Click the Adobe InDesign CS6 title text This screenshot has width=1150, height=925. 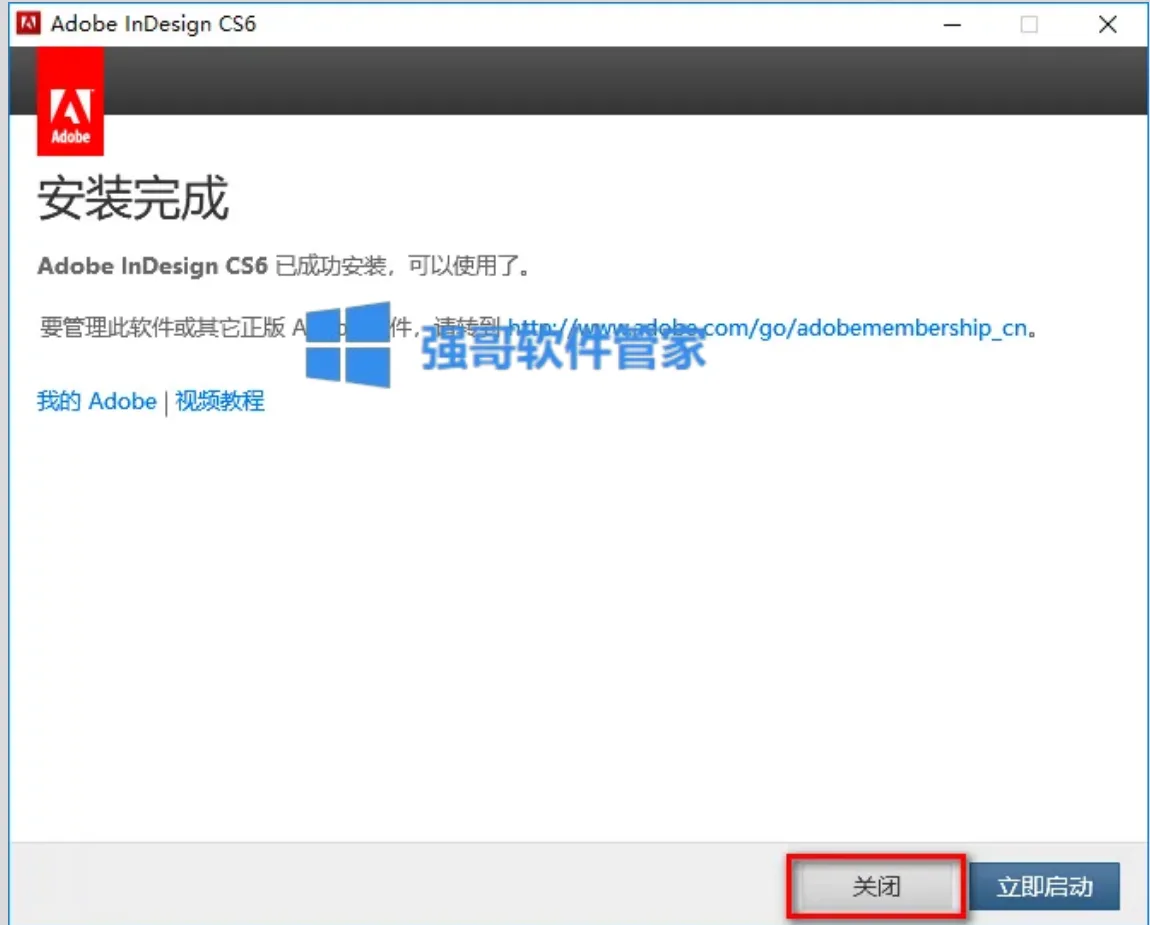pos(153,23)
